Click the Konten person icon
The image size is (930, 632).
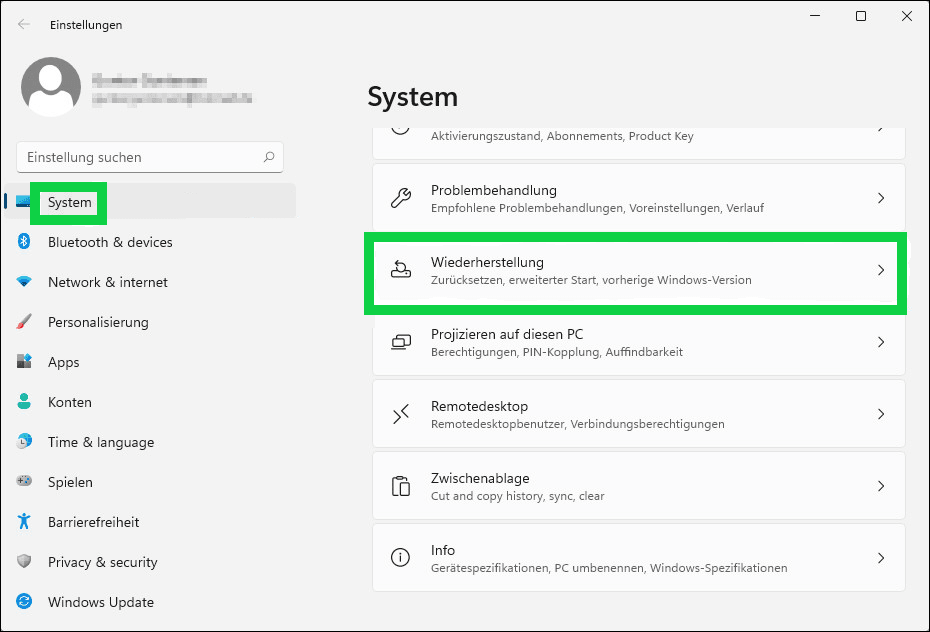click(24, 401)
